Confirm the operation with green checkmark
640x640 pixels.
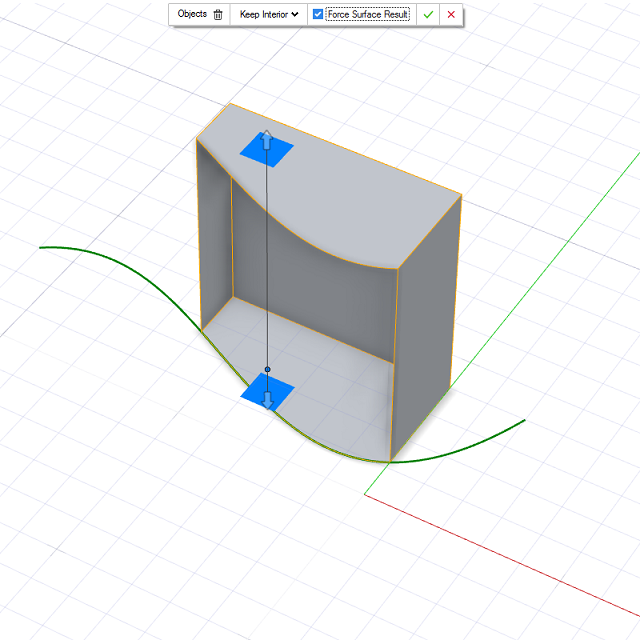pos(429,15)
